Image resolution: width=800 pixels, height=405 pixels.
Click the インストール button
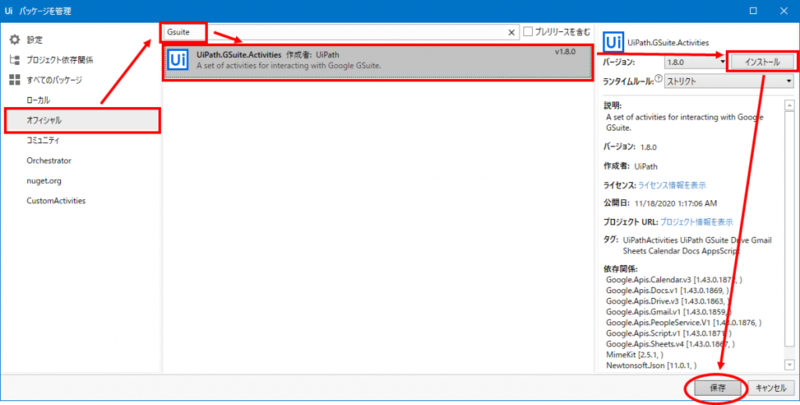[762, 62]
